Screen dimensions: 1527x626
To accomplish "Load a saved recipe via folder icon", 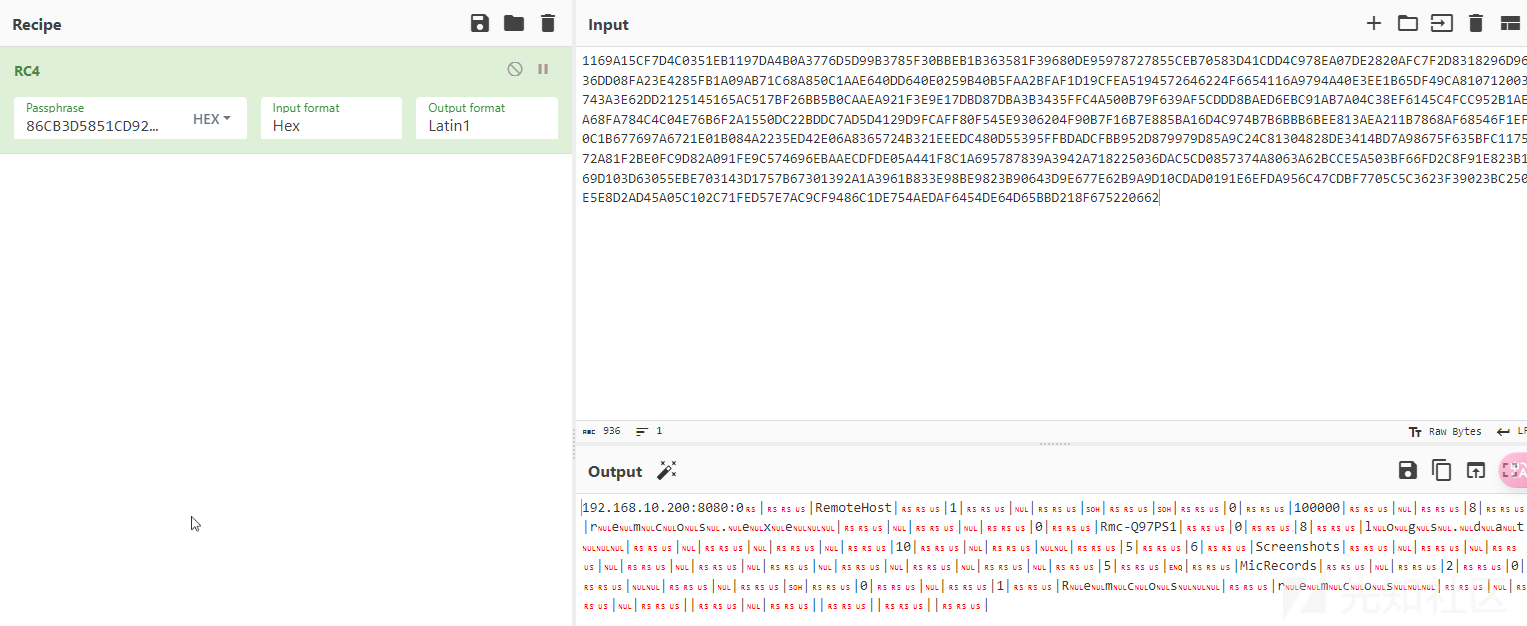I will [x=514, y=24].
